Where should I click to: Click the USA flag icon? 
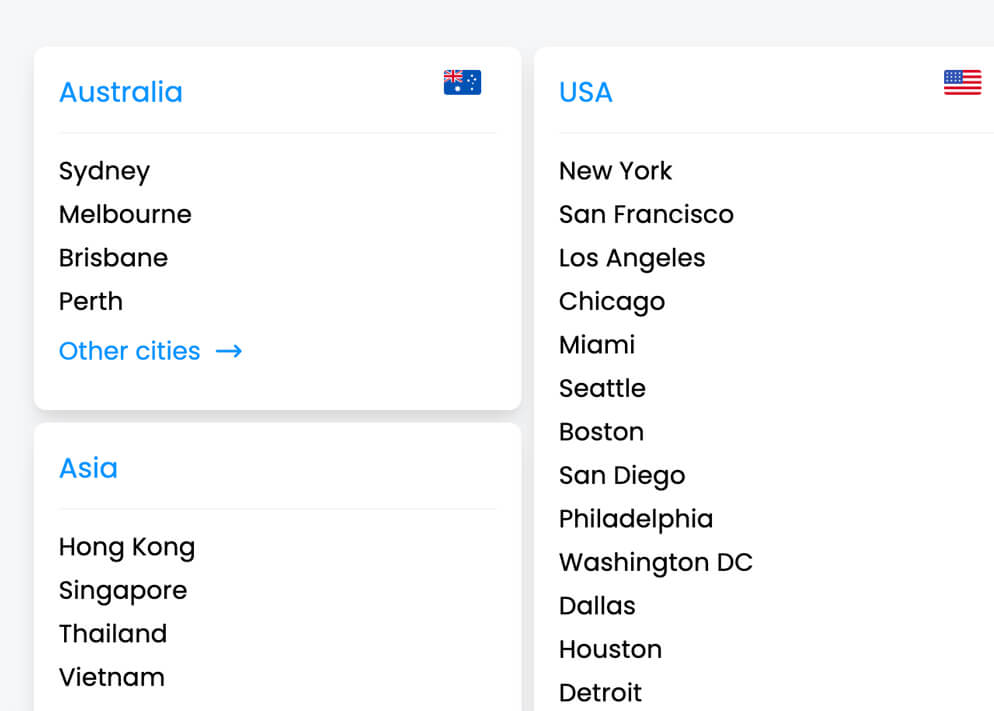pos(962,83)
